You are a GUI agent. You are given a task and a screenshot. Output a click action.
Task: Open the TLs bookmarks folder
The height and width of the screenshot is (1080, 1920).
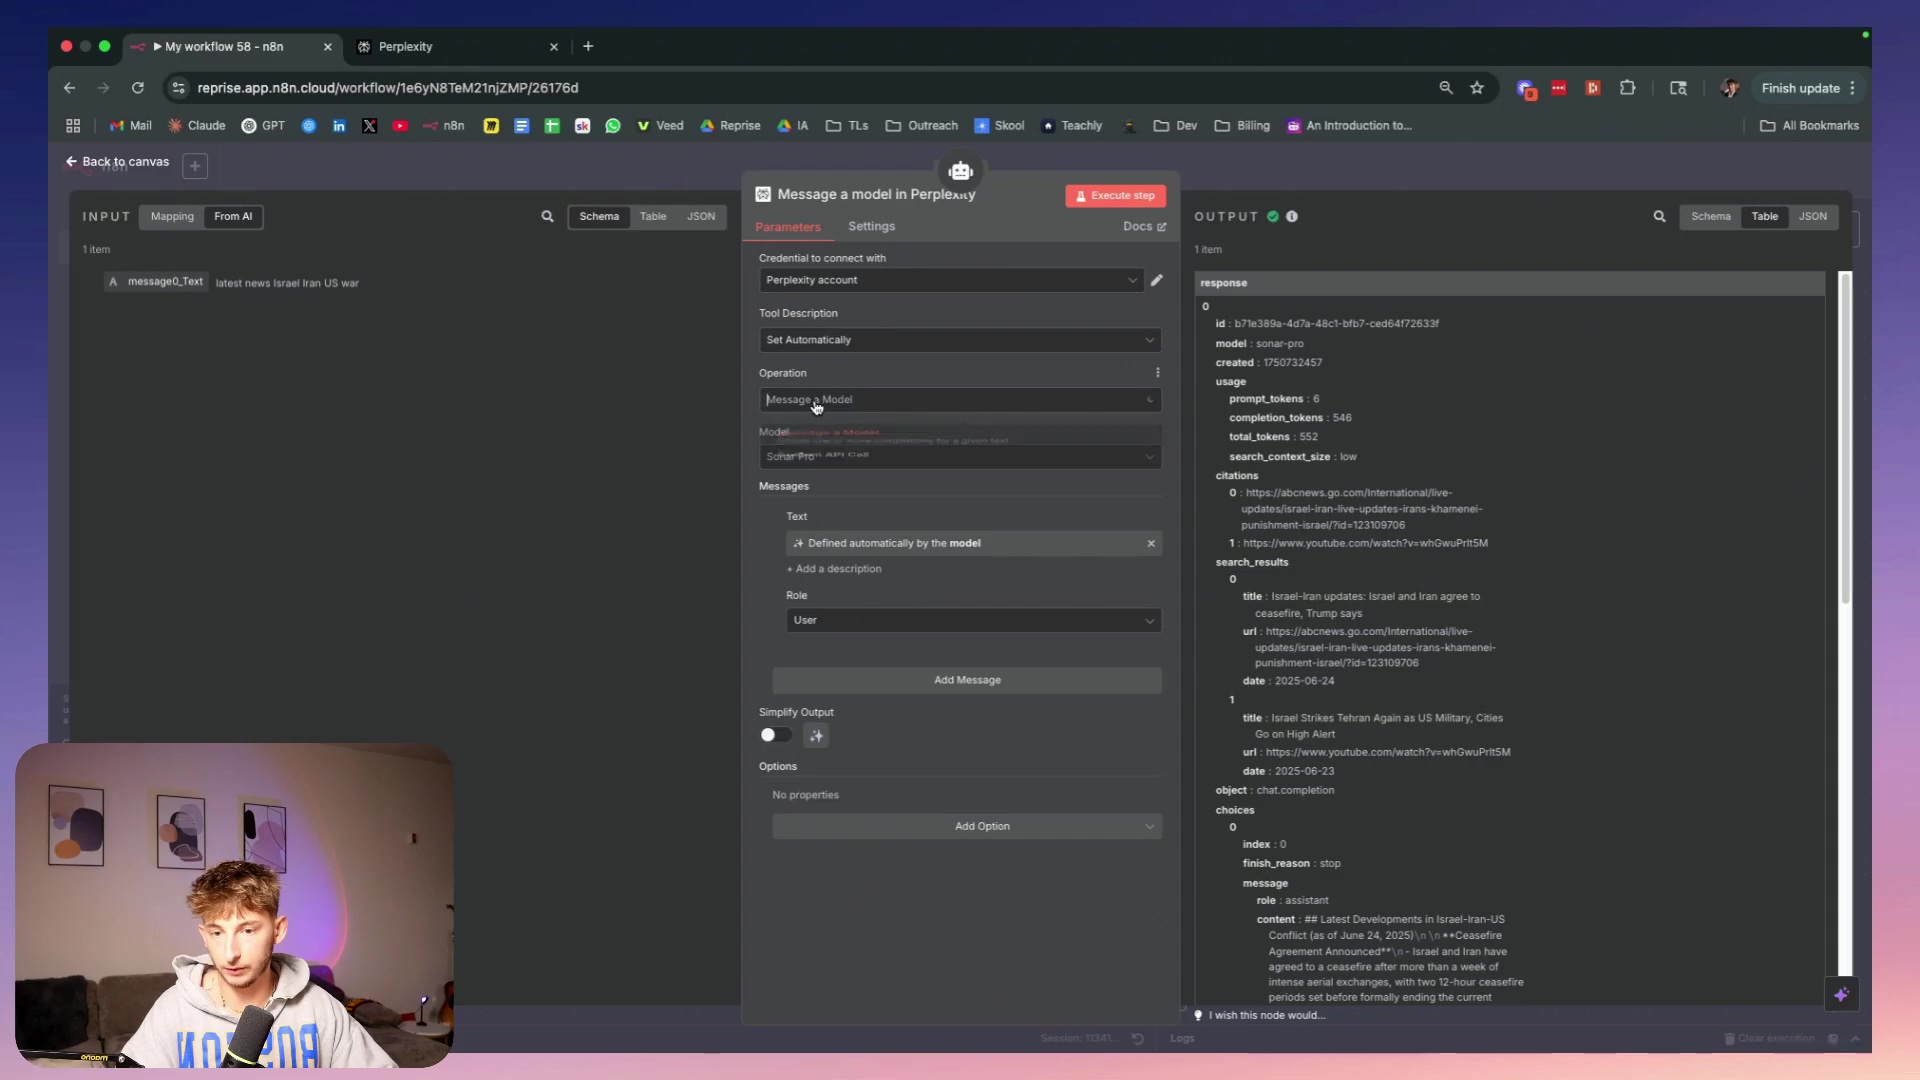point(847,126)
